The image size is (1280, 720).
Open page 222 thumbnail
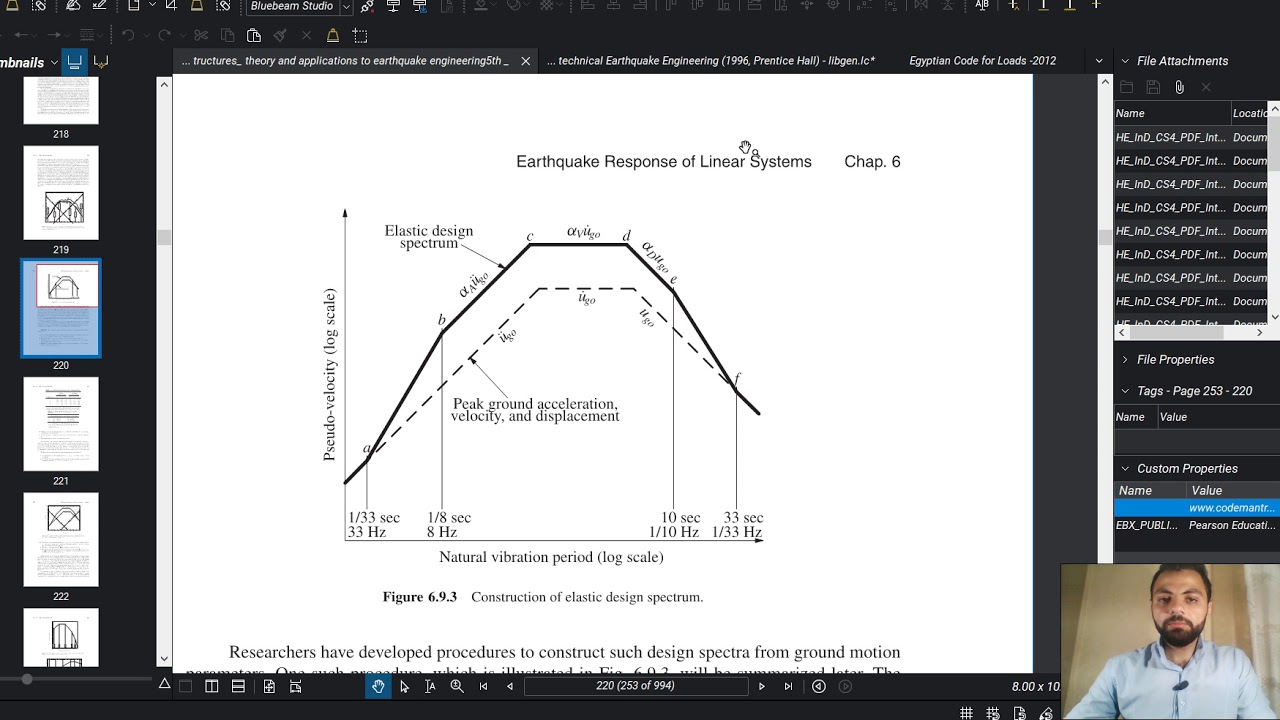(x=61, y=540)
